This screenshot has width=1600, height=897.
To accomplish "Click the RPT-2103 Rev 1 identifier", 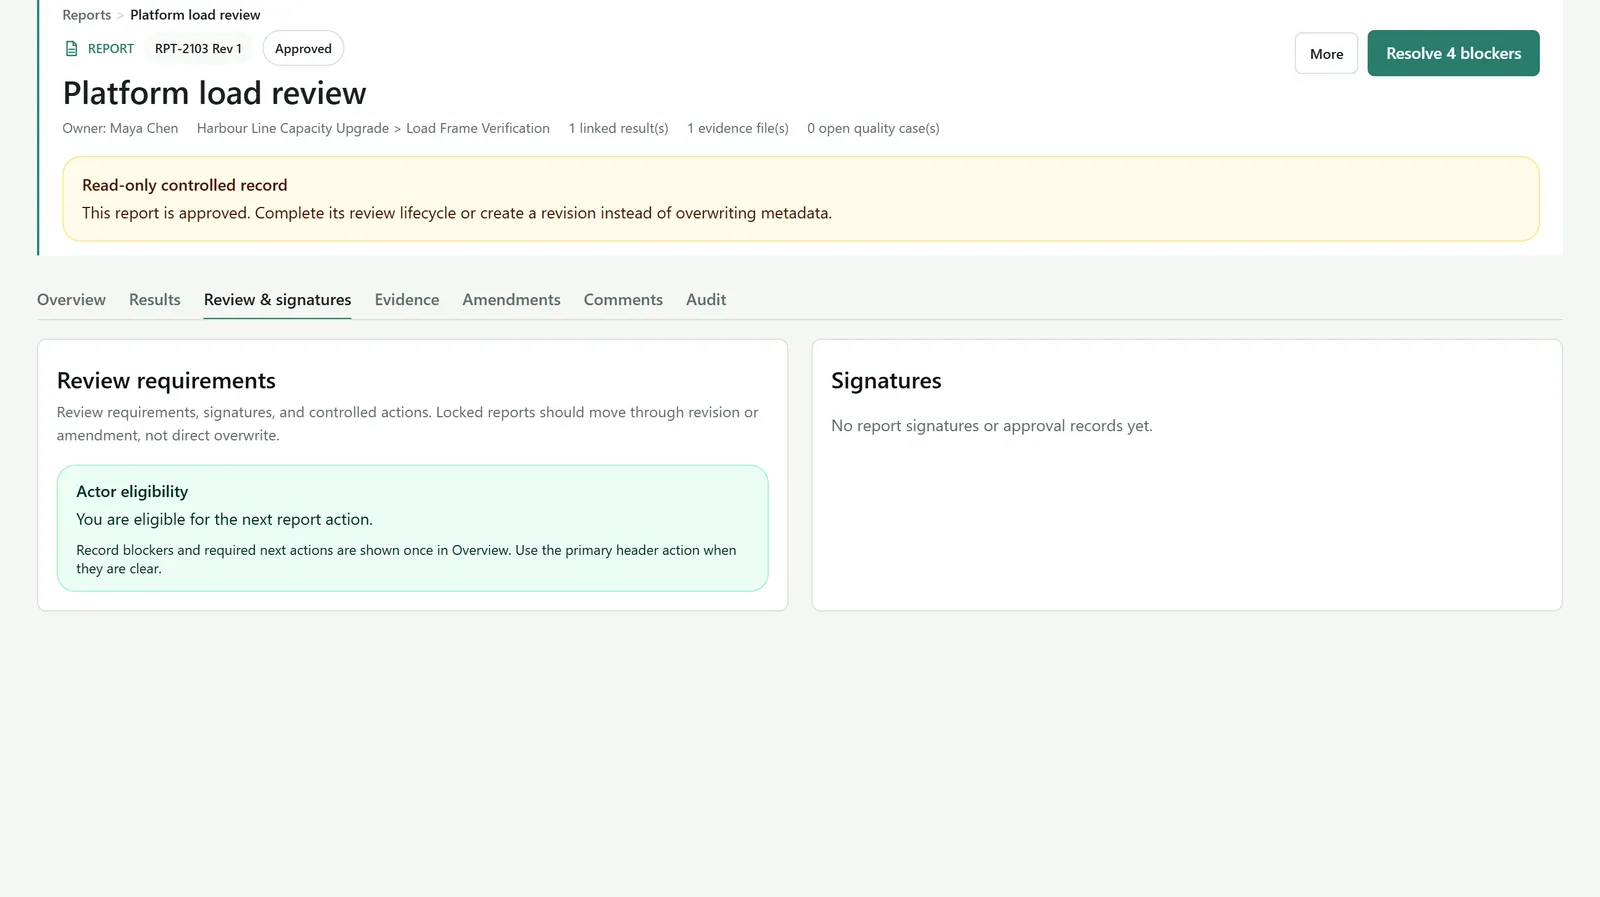I will [x=198, y=49].
